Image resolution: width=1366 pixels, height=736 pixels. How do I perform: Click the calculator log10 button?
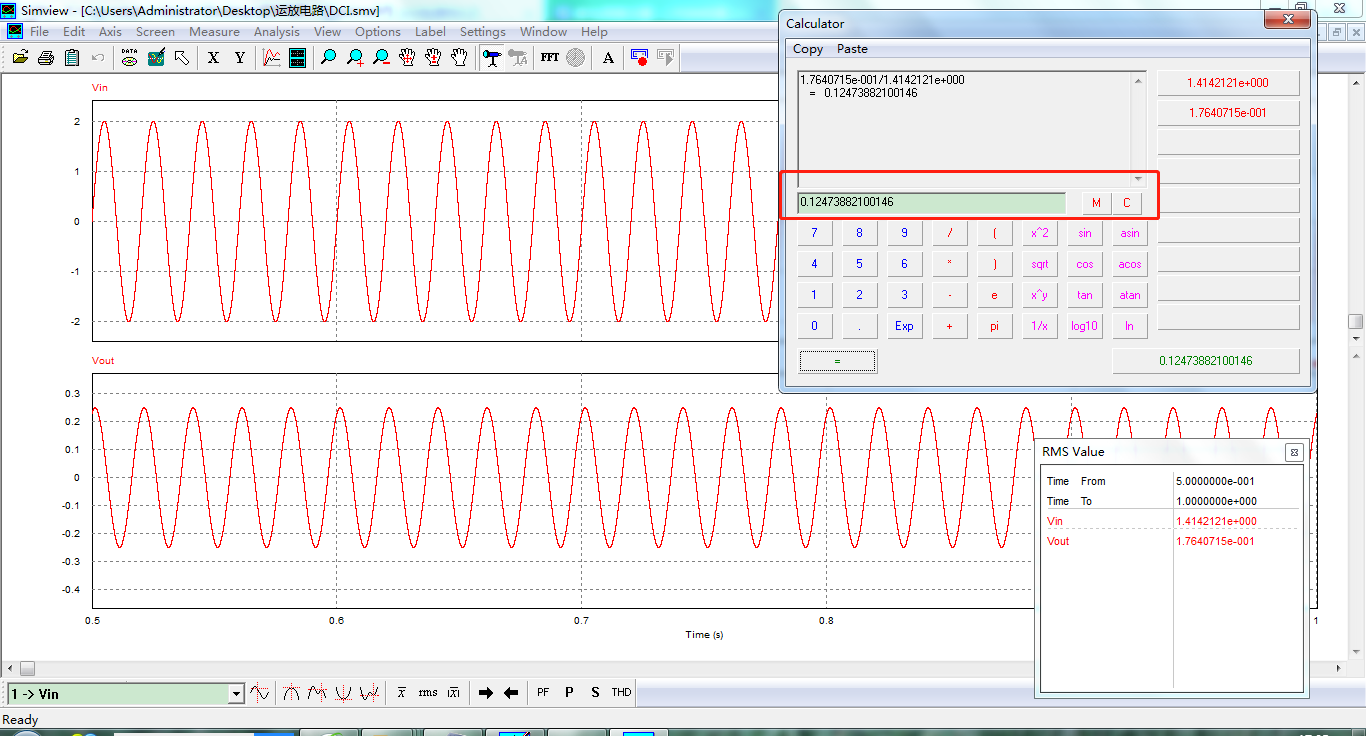pos(1085,327)
